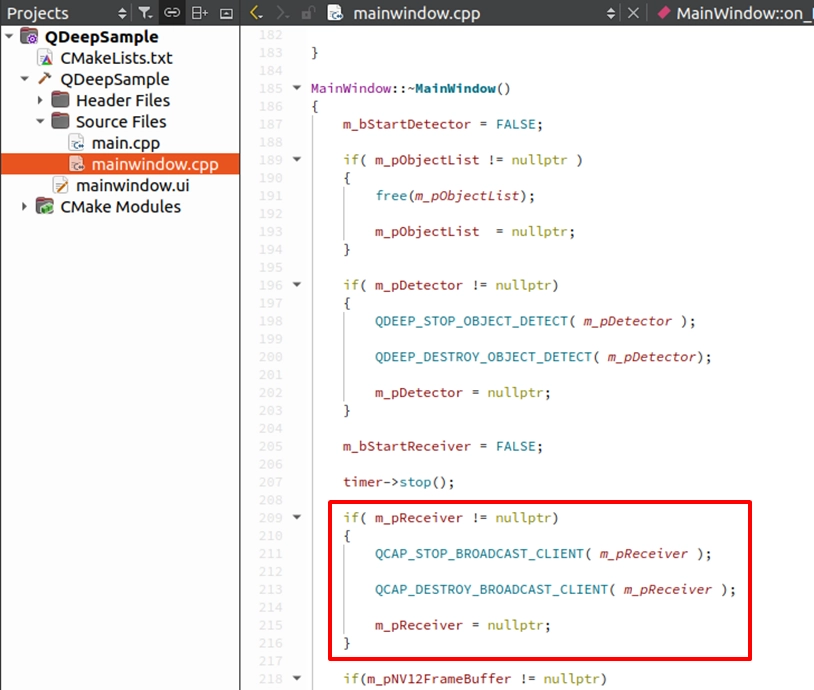Open CMakeLists.txt in project tree
Screen dimensions: 814x690
coord(116,58)
